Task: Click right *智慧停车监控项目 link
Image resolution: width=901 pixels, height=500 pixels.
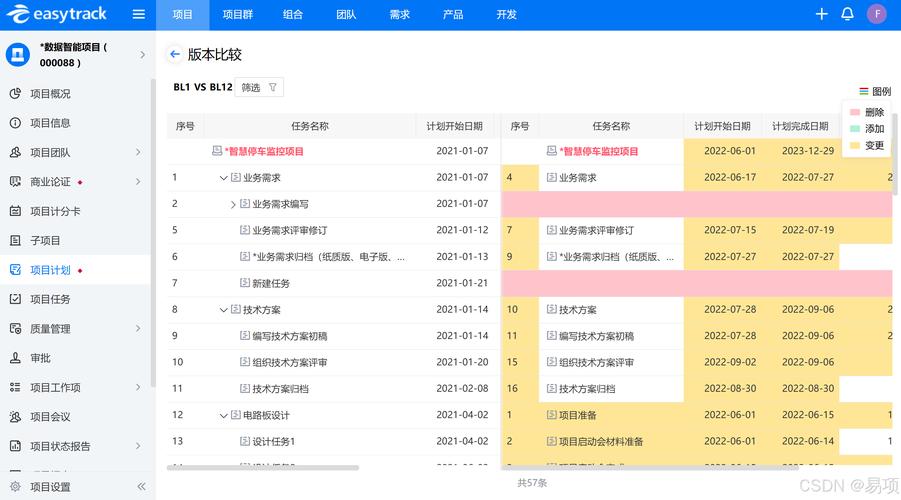Action: pyautogui.click(x=599, y=151)
